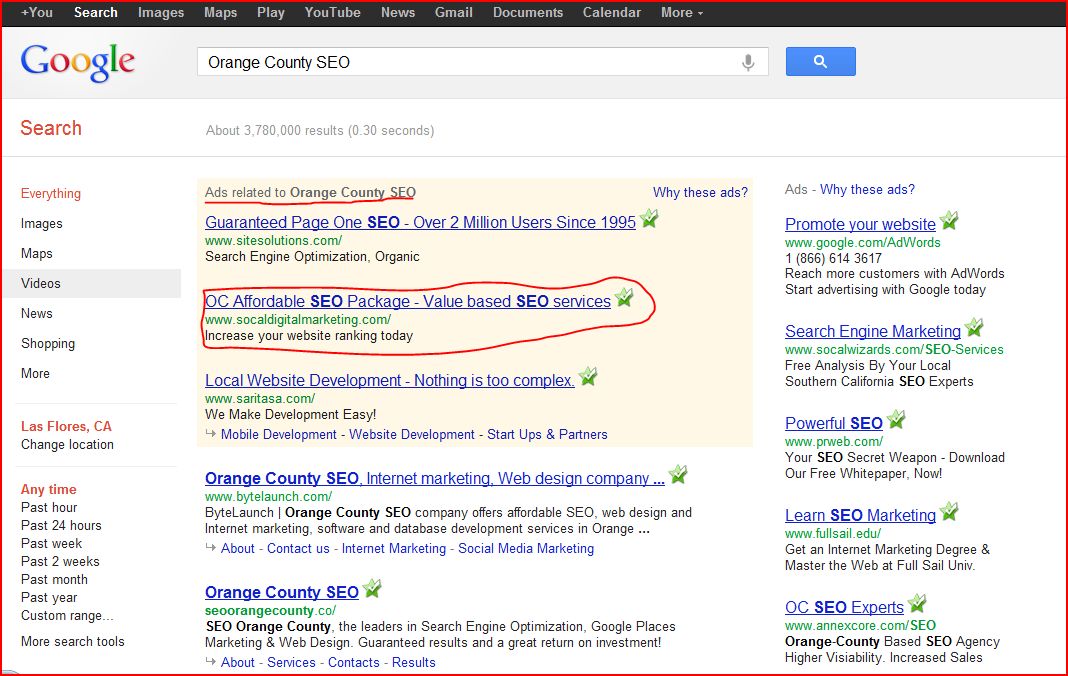Filter results by News in left sidebar
1068x676 pixels.
pos(37,313)
